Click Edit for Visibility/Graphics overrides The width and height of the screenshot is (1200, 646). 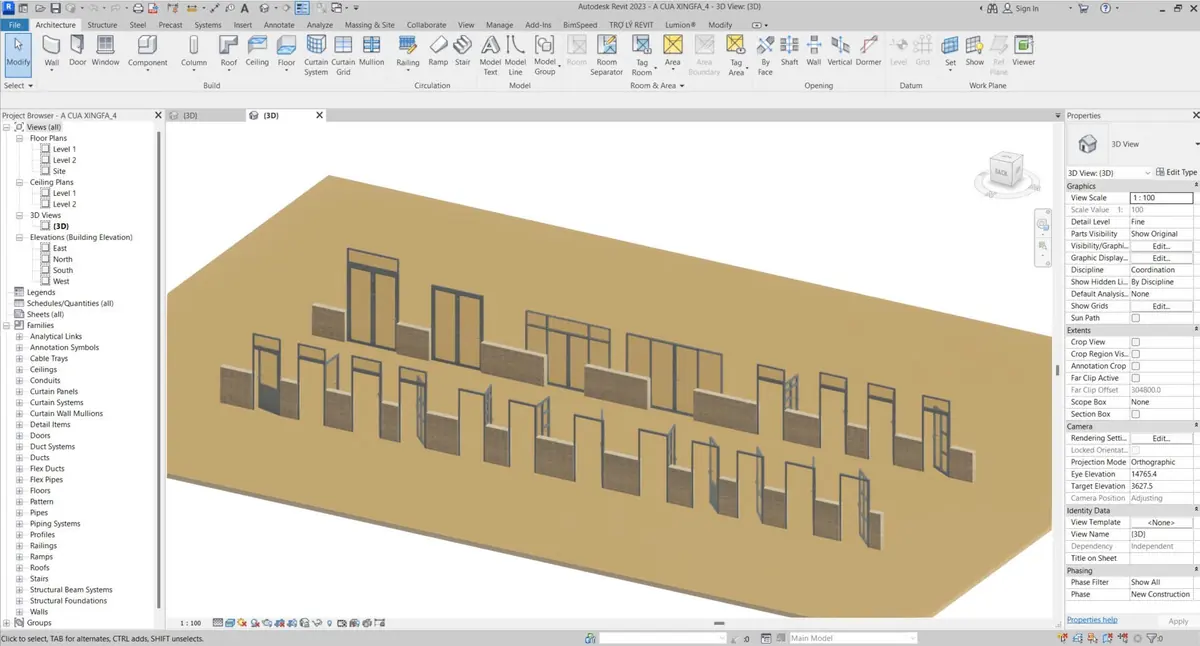[1161, 246]
